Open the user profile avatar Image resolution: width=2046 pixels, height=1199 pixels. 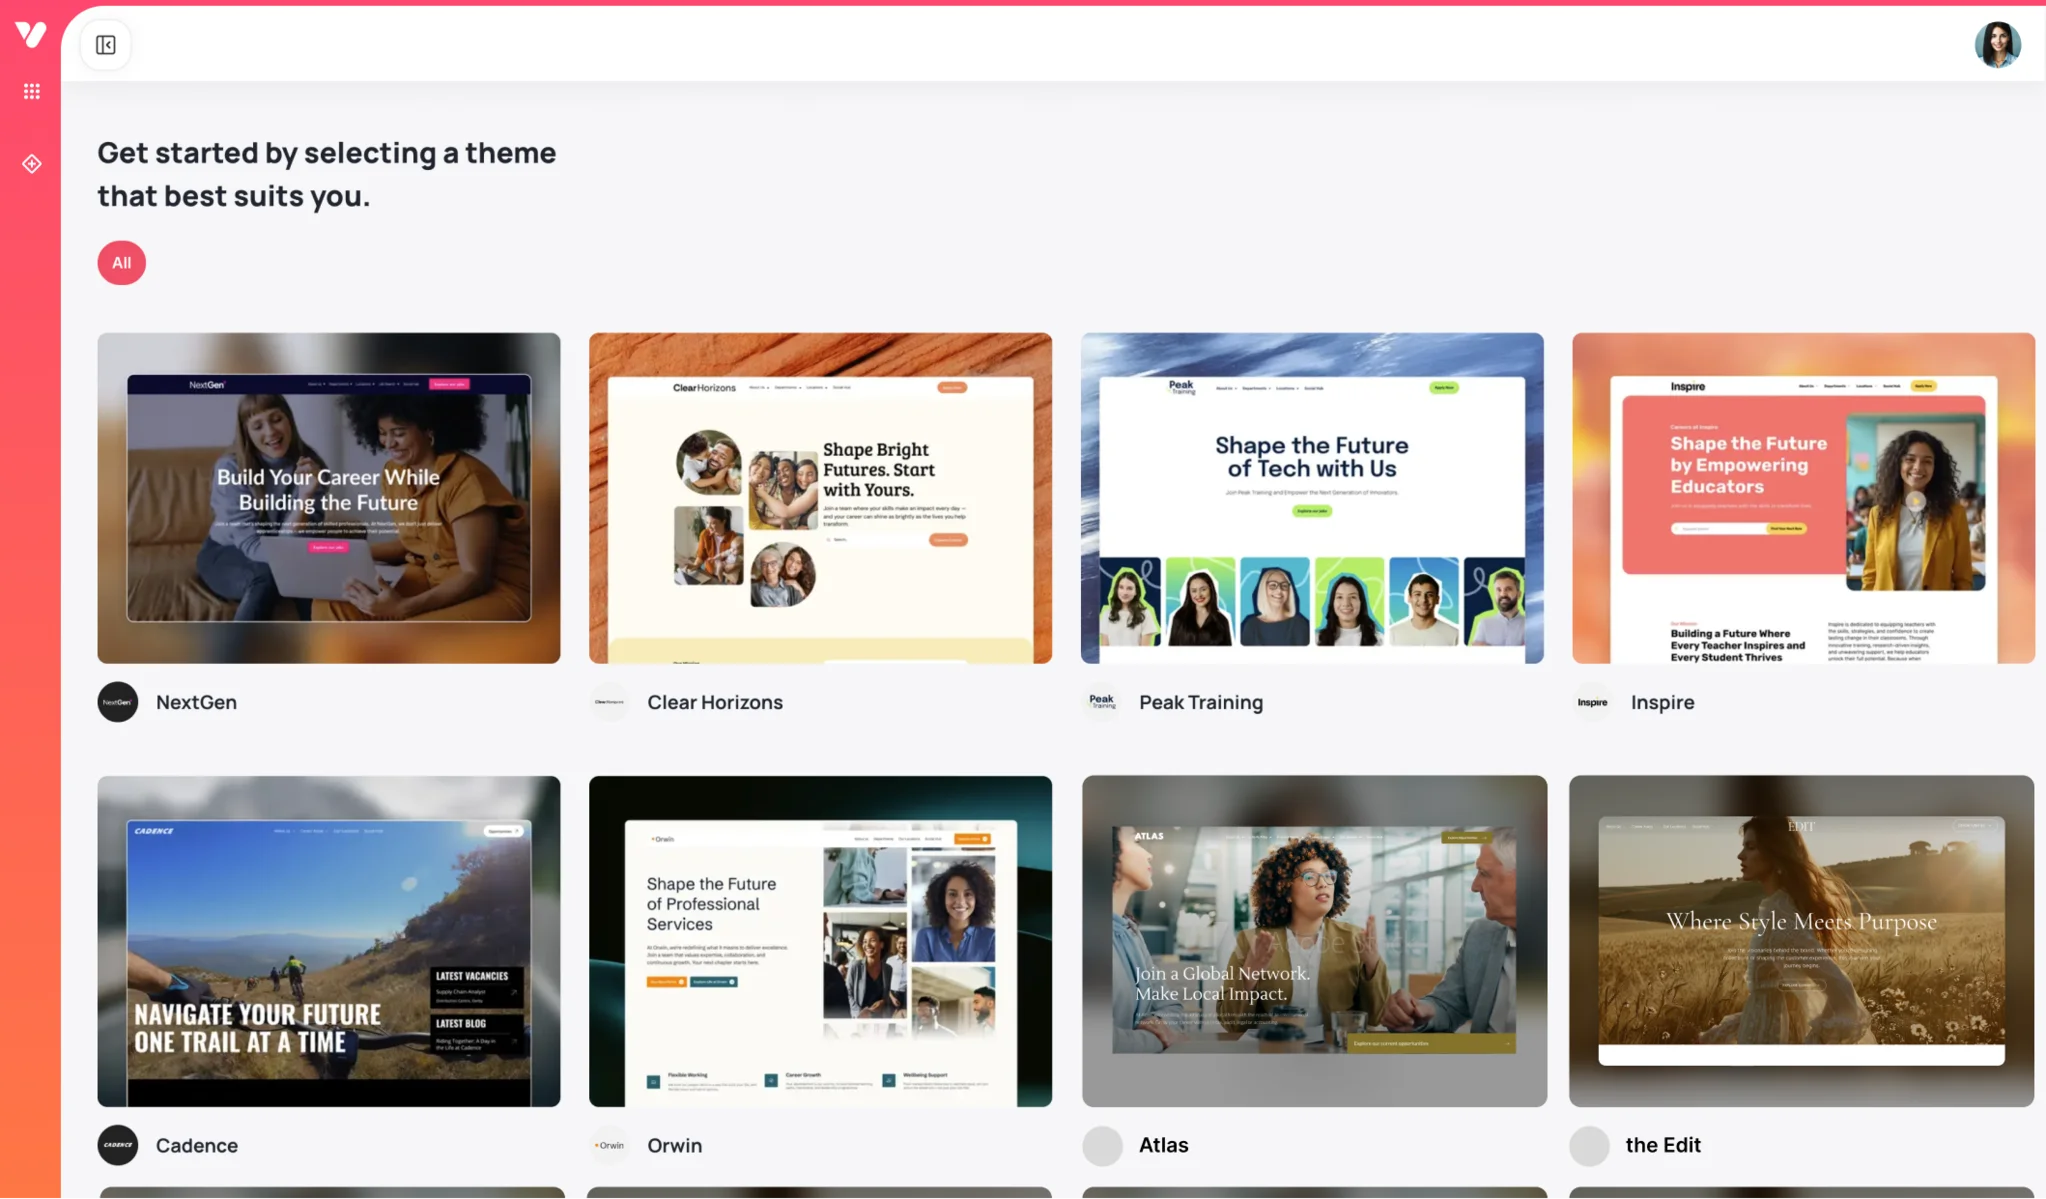(x=1997, y=45)
